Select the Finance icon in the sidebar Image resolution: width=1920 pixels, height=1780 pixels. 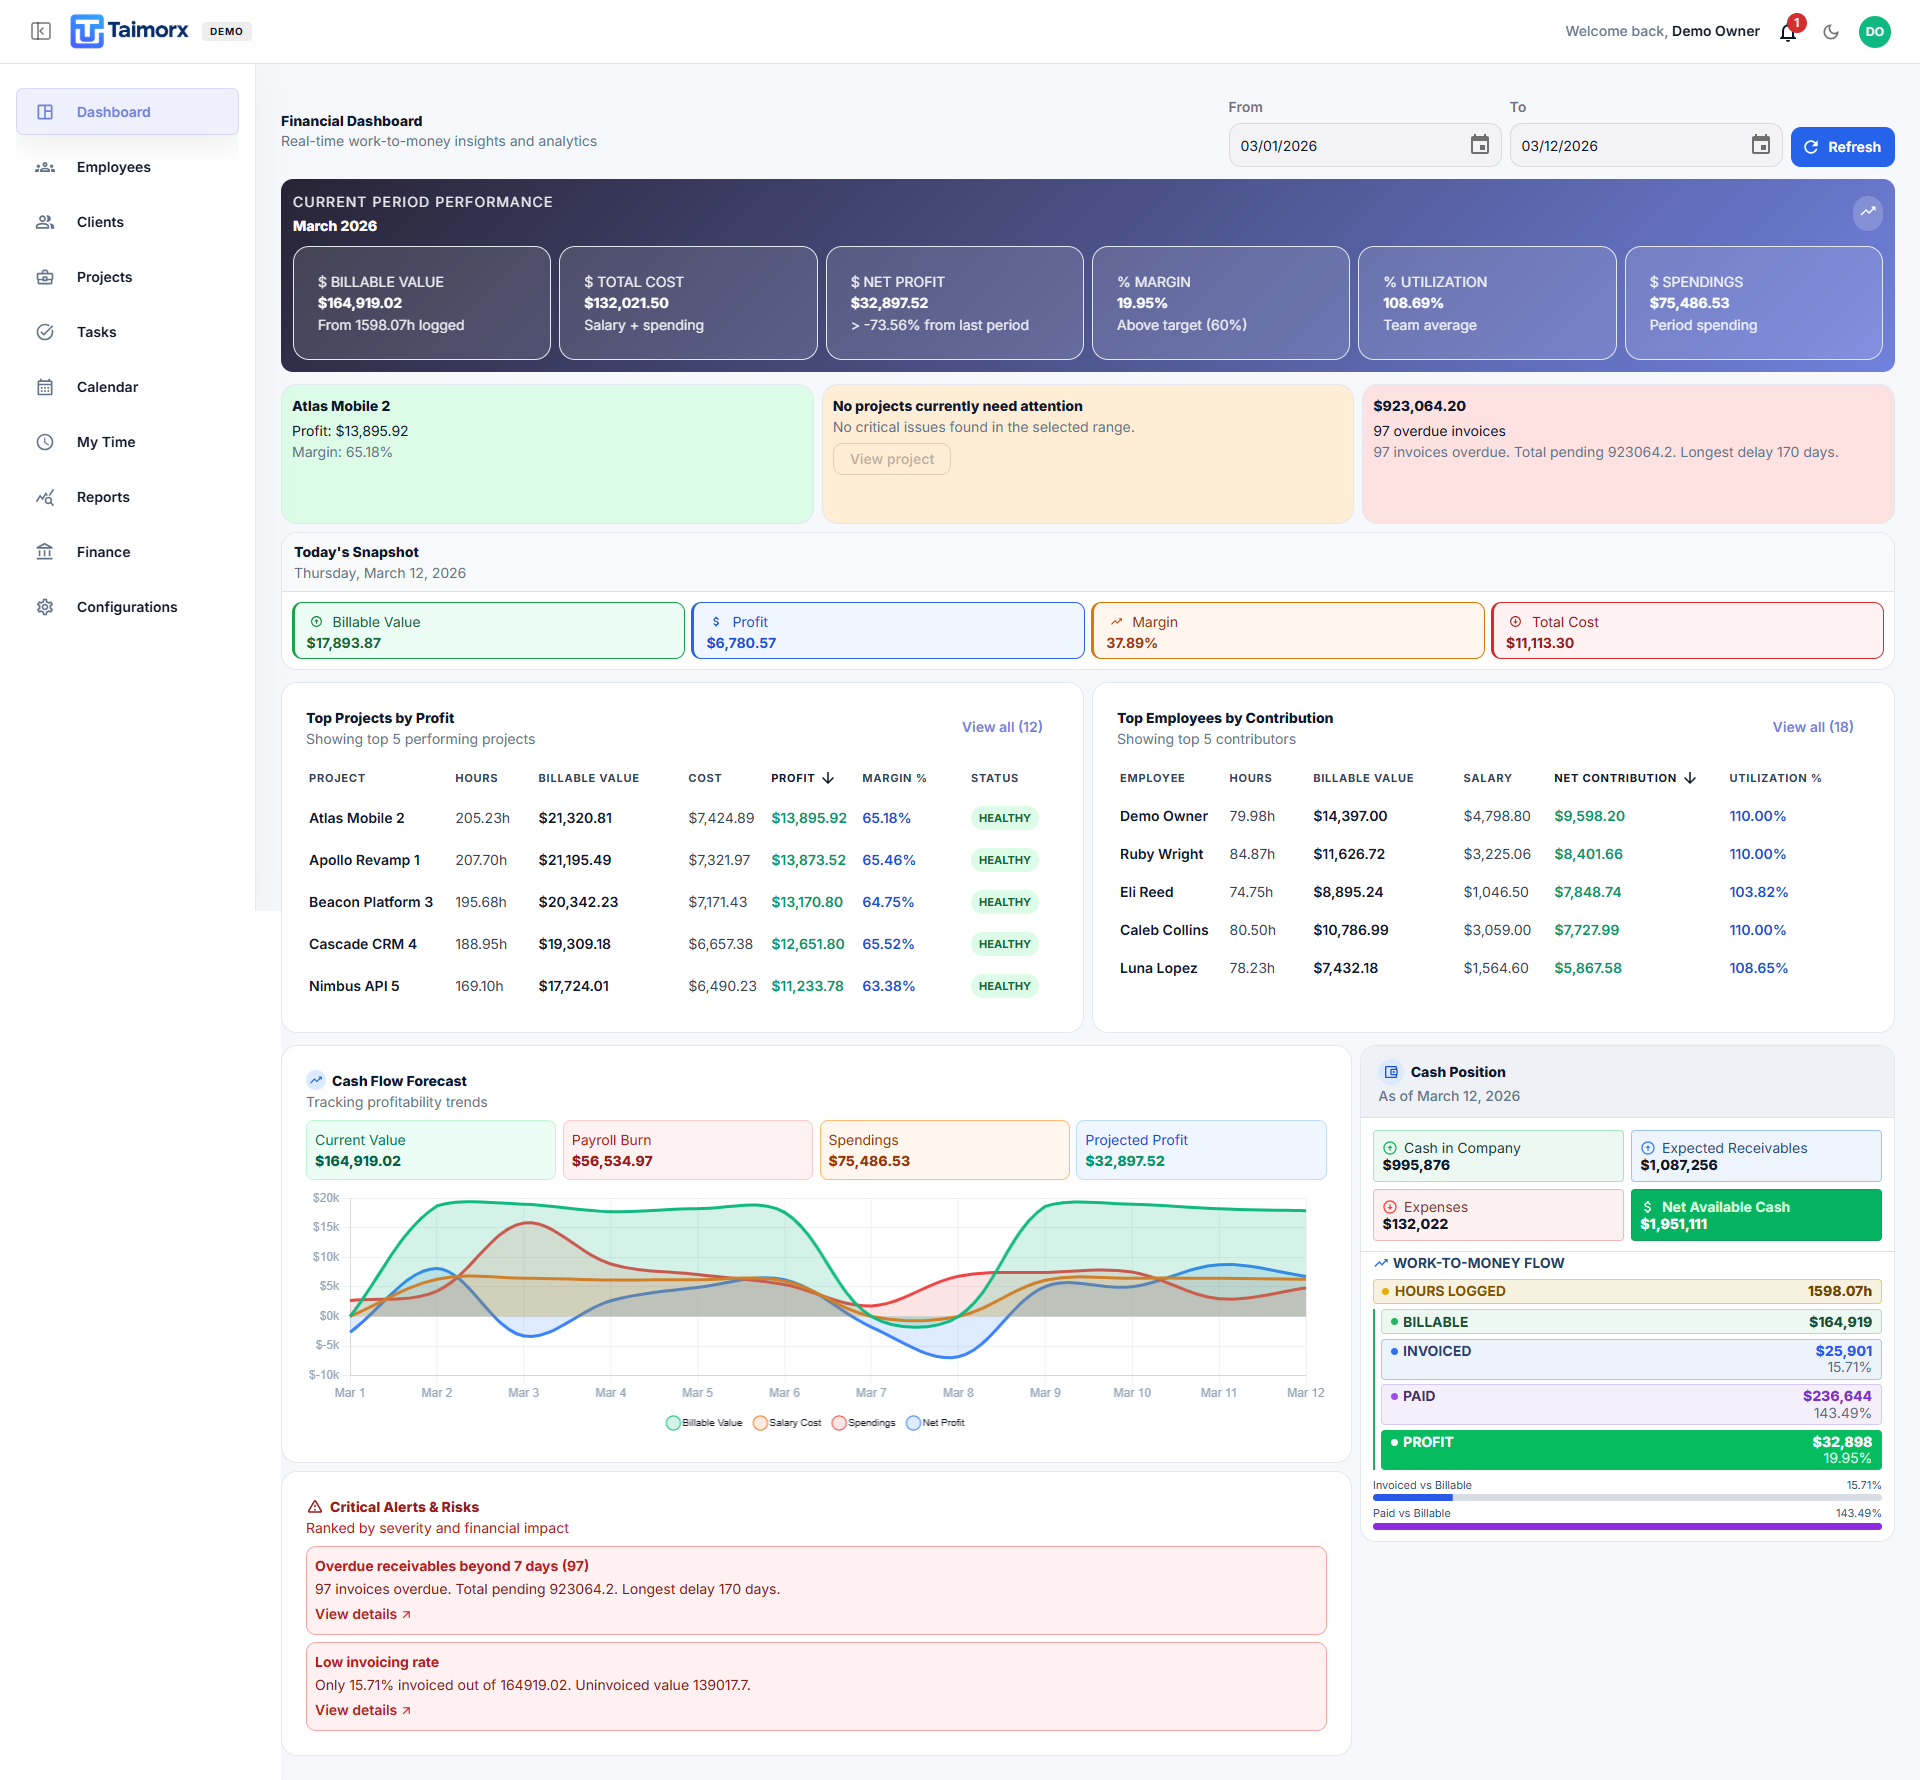click(46, 551)
